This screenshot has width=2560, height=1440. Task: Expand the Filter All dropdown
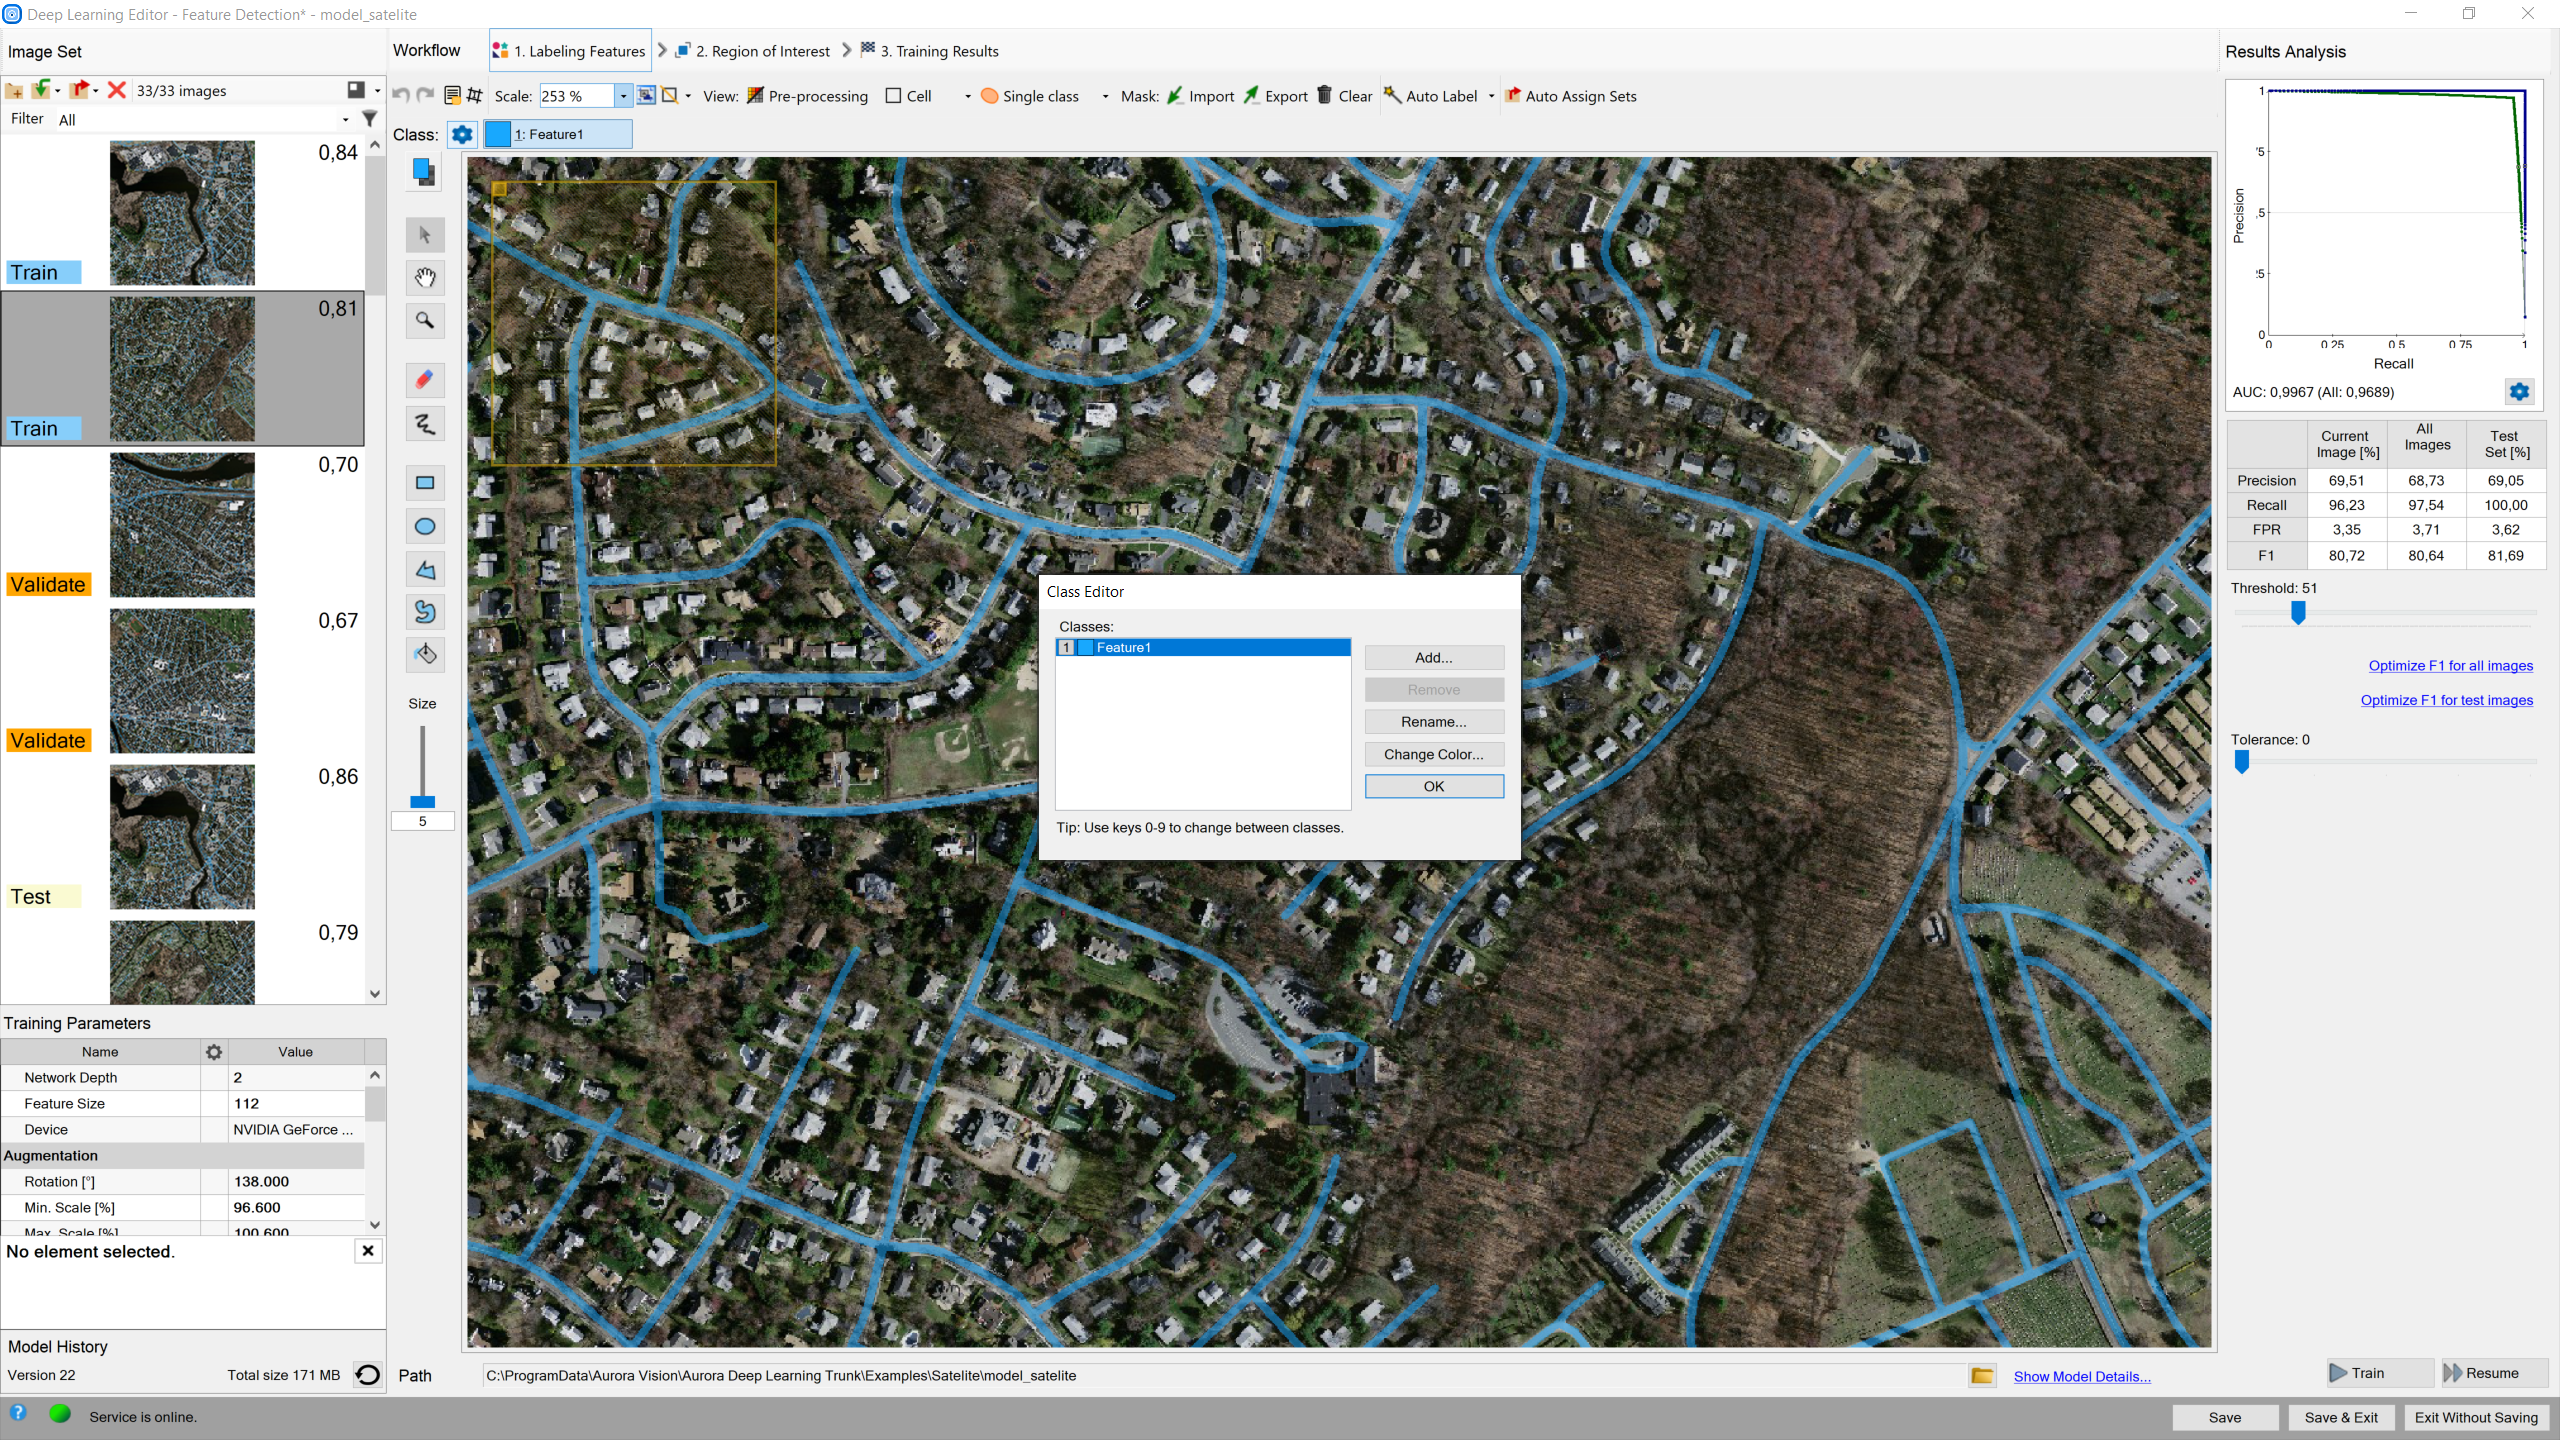345,120
